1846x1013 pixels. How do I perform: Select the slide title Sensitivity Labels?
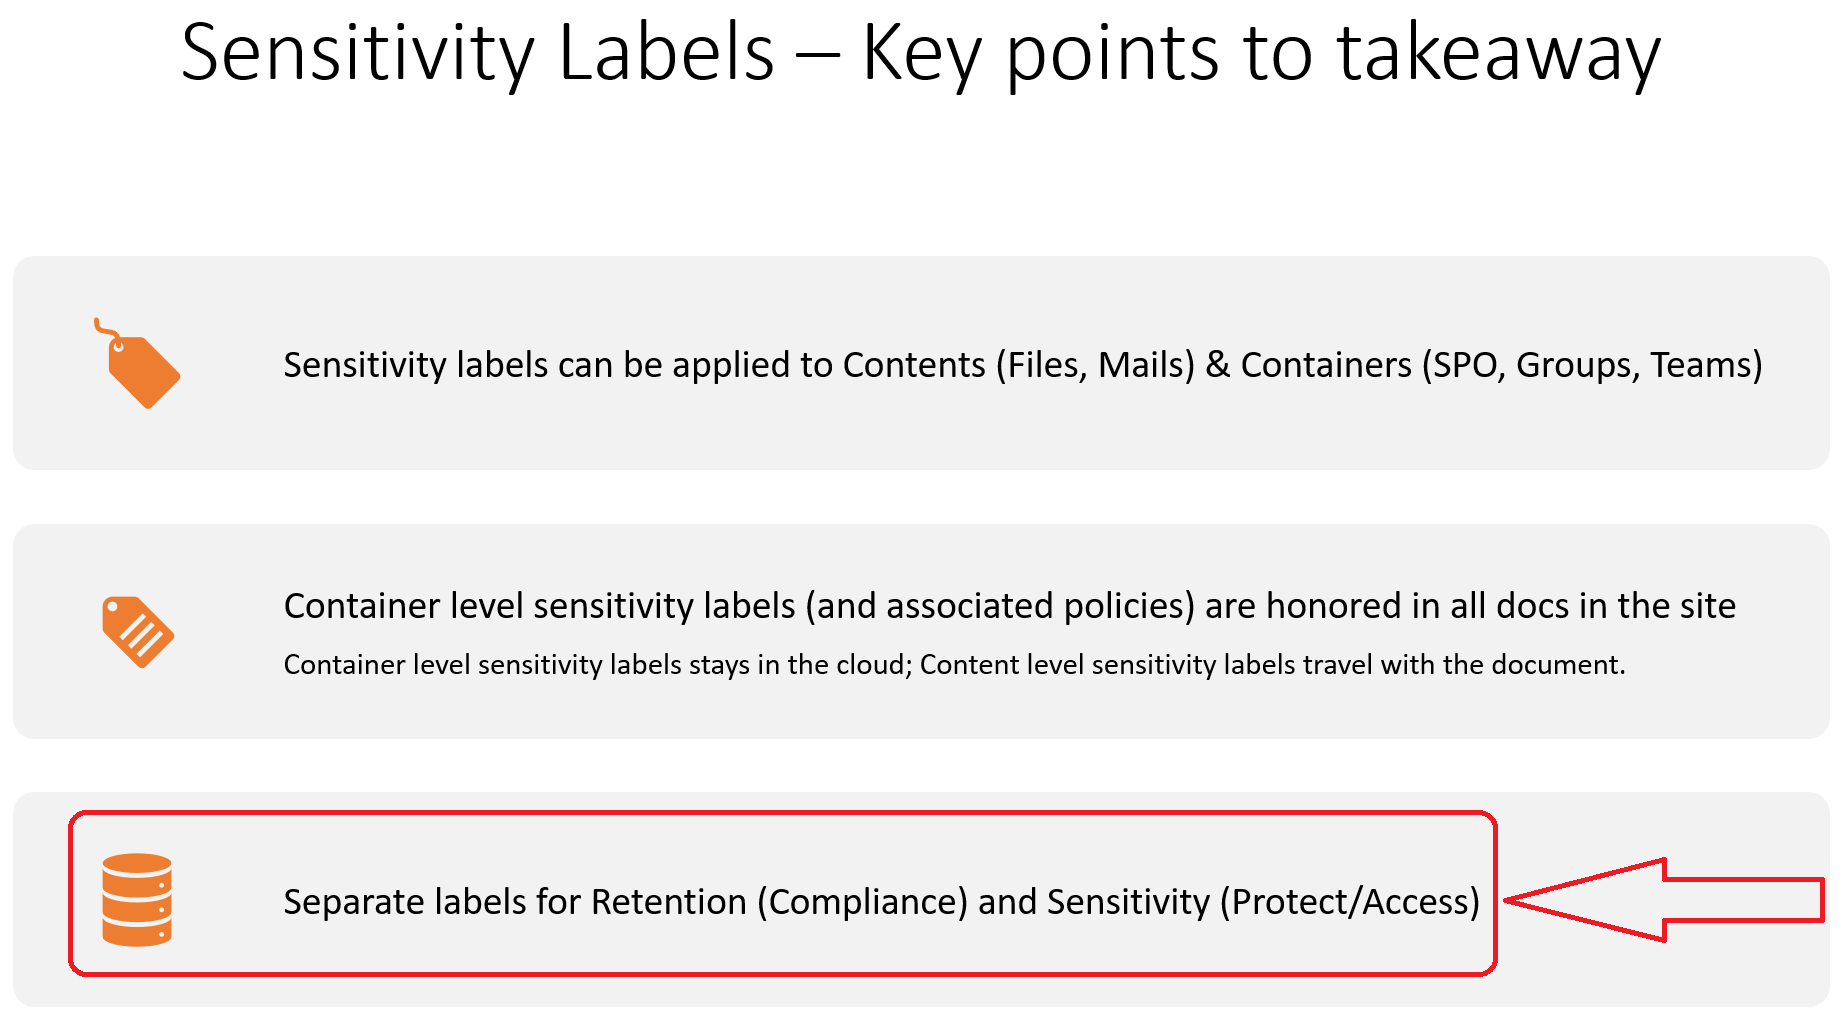477,52
